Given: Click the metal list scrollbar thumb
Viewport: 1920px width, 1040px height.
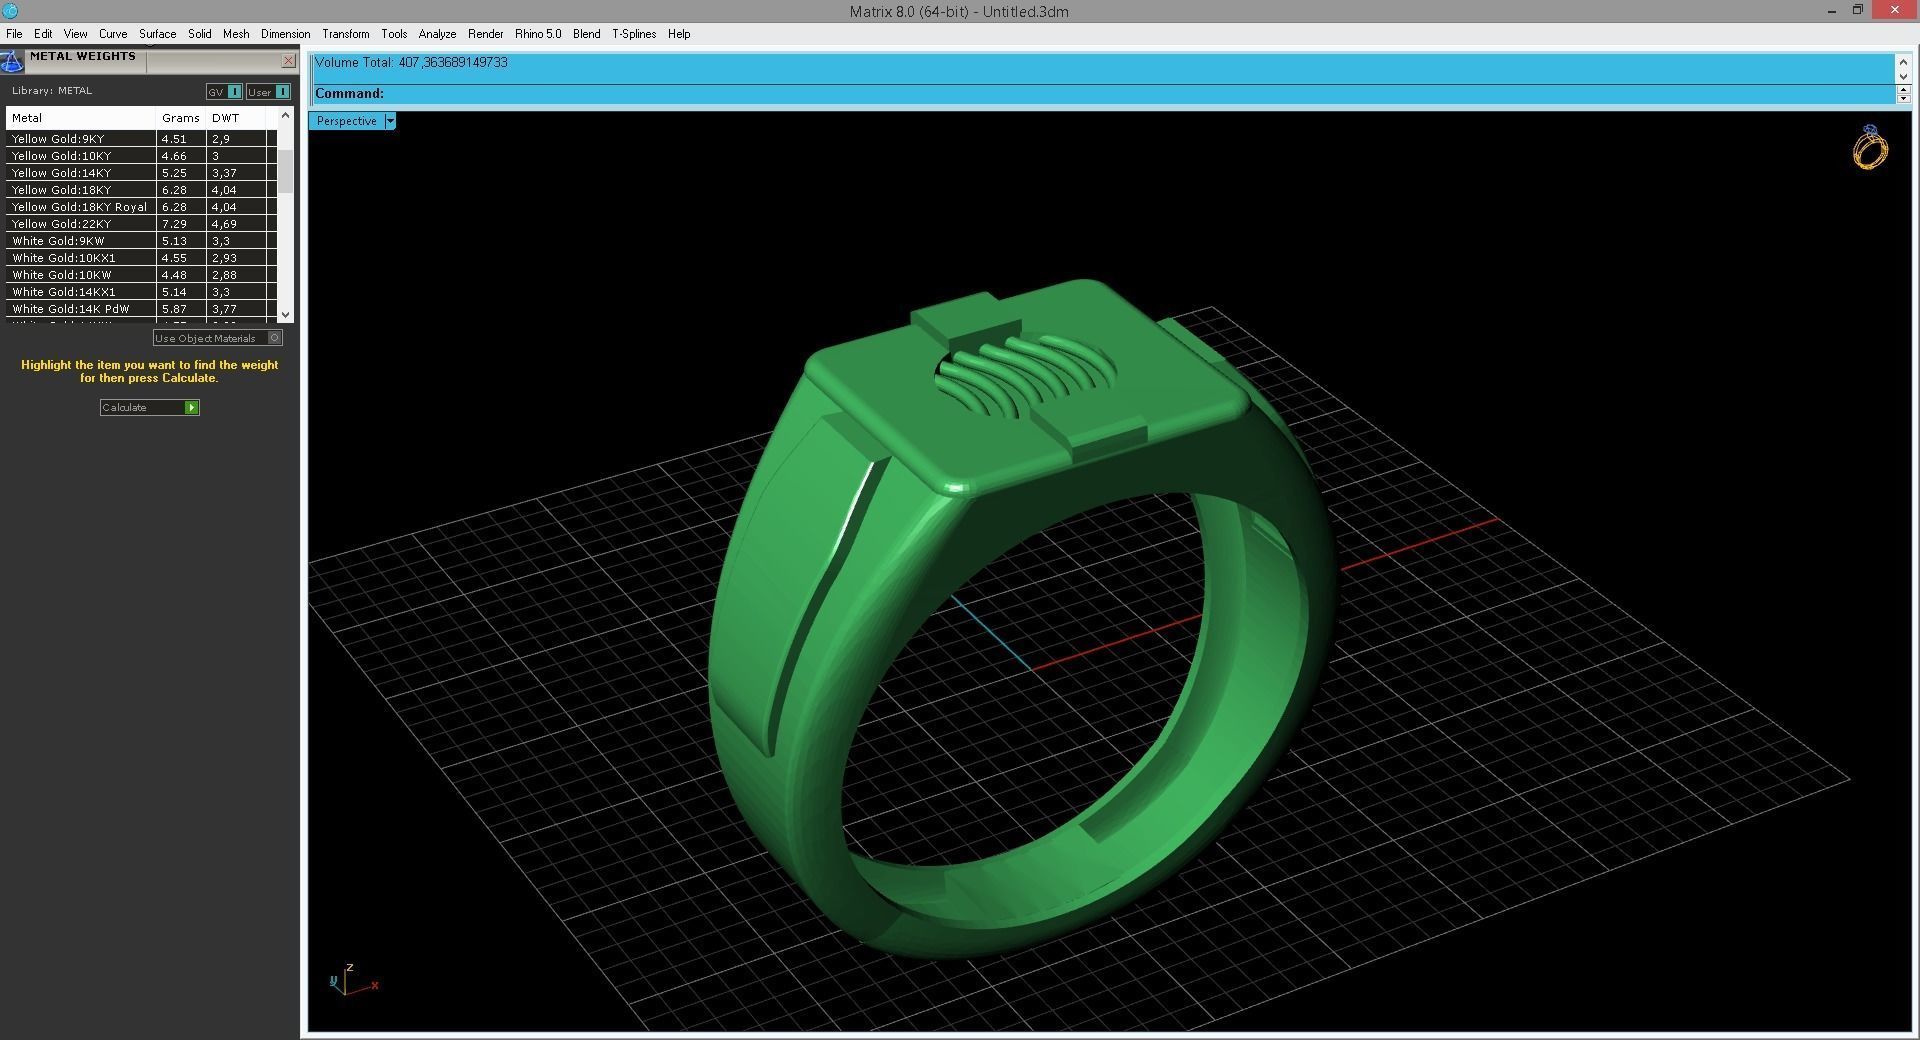Looking at the screenshot, I should pos(286,170).
